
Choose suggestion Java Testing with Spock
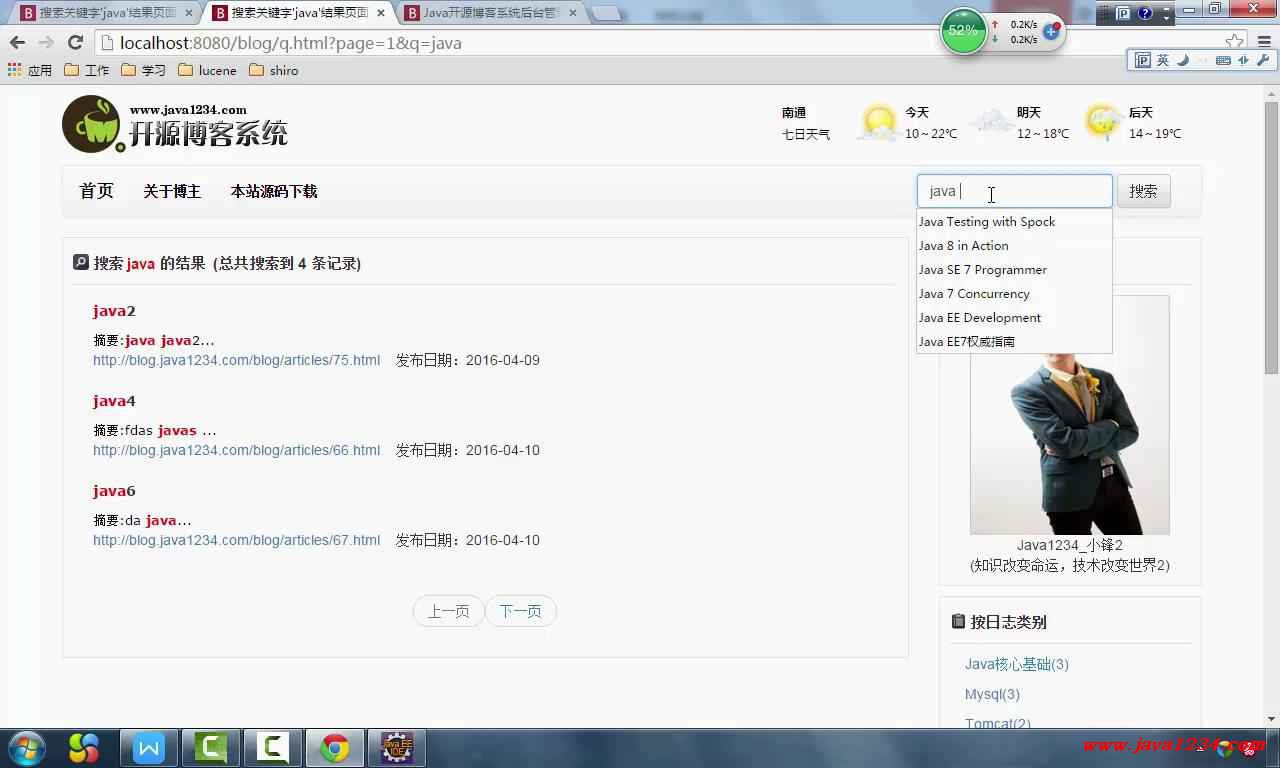pyautogui.click(x=1014, y=221)
